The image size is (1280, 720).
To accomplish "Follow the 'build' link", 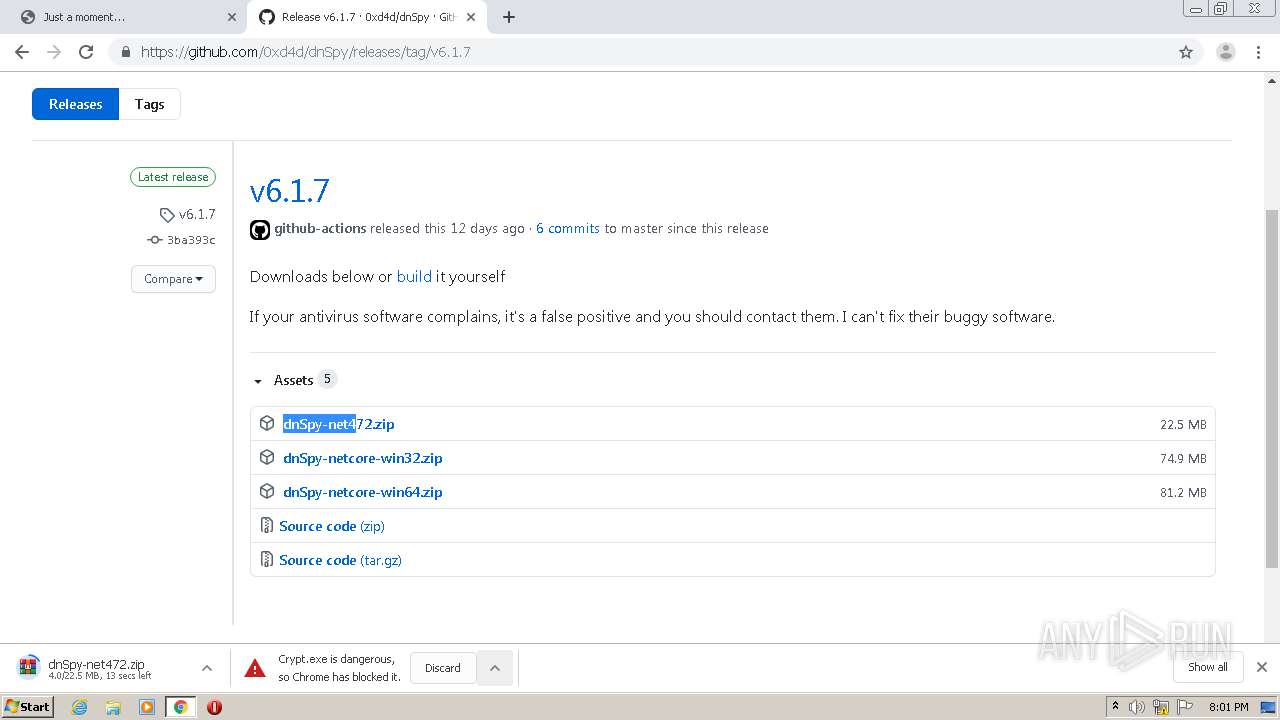I will pyautogui.click(x=414, y=276).
